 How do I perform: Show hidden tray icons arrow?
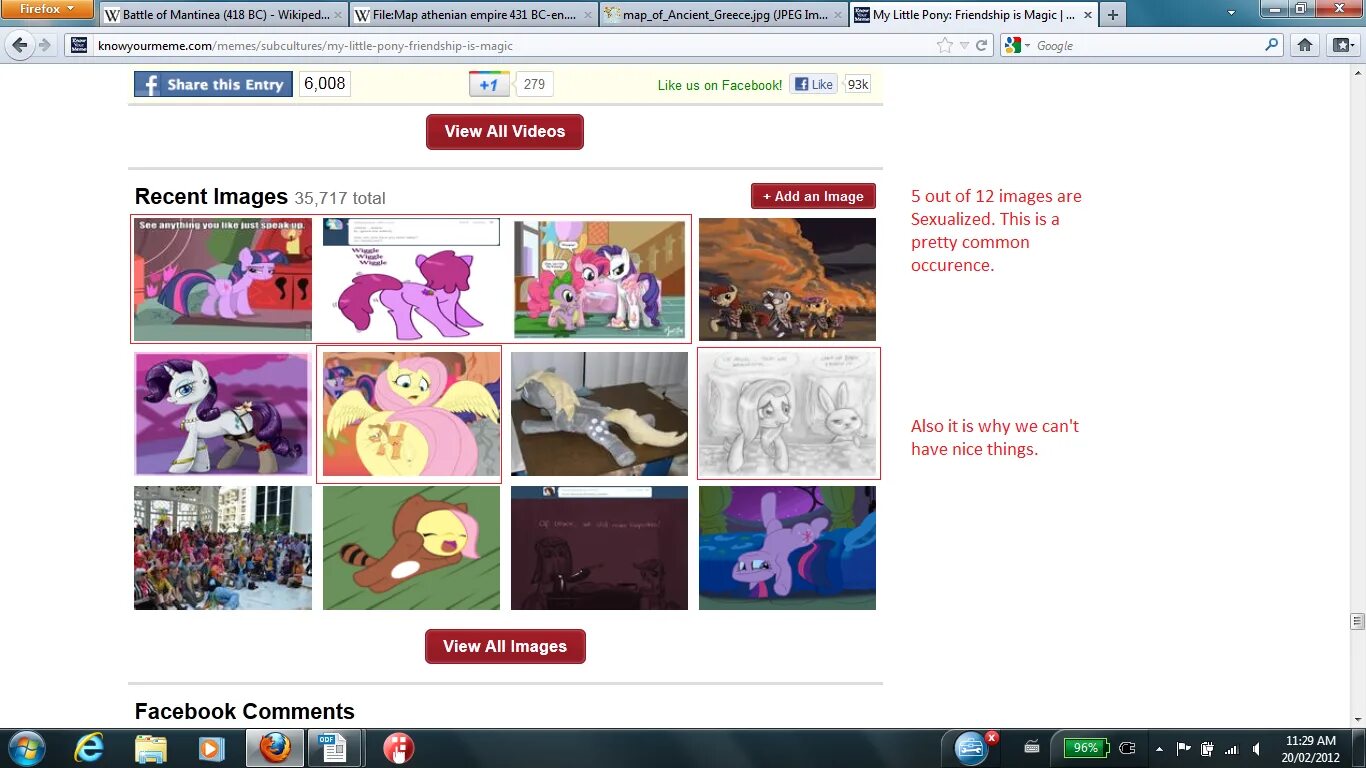[1159, 749]
